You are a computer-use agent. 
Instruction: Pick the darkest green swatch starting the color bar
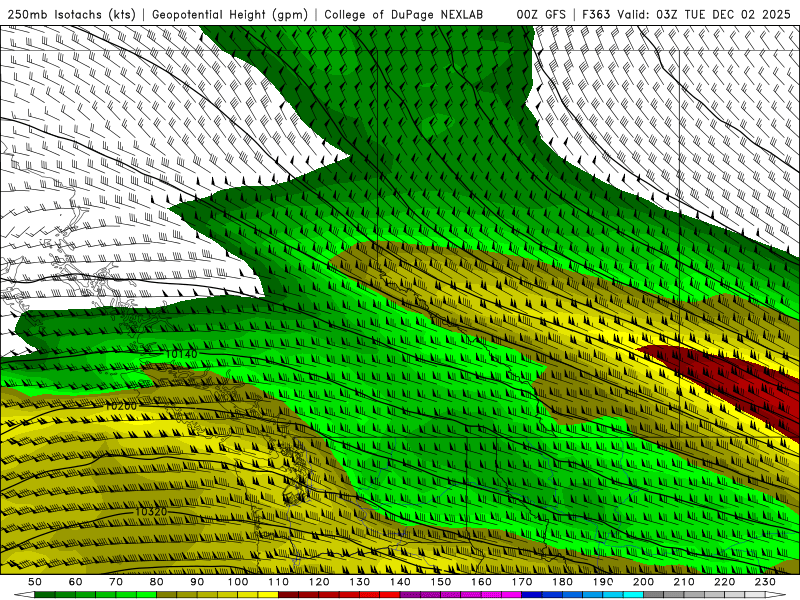click(45, 595)
